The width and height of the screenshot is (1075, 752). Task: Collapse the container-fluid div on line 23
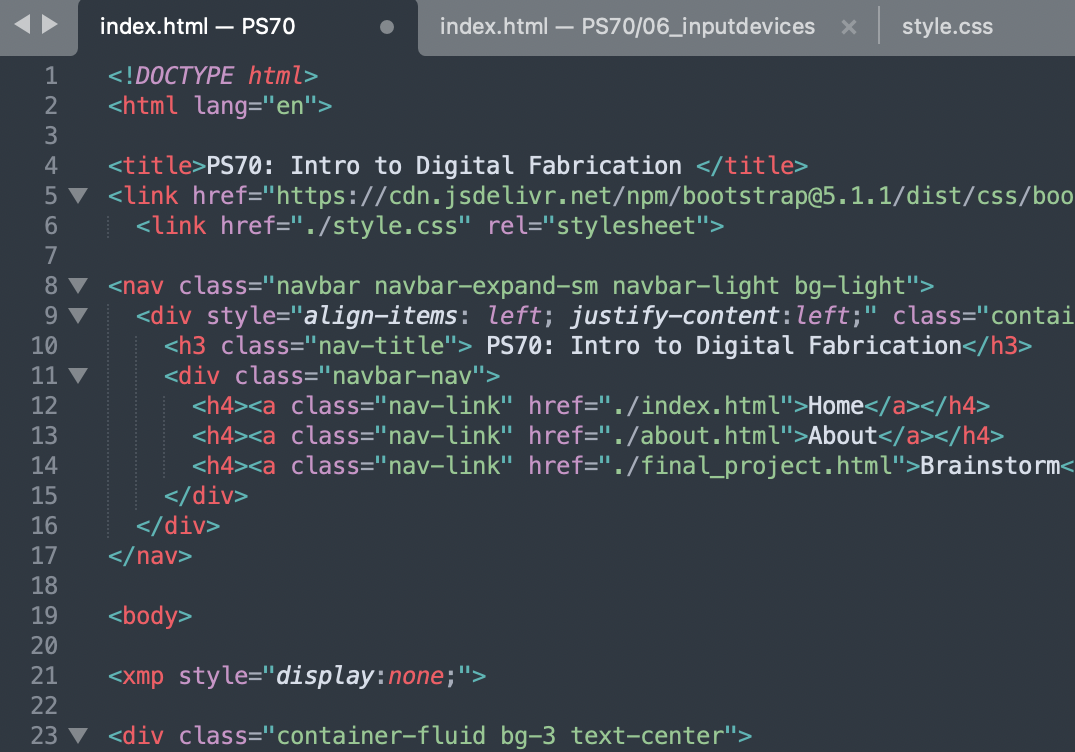[79, 736]
